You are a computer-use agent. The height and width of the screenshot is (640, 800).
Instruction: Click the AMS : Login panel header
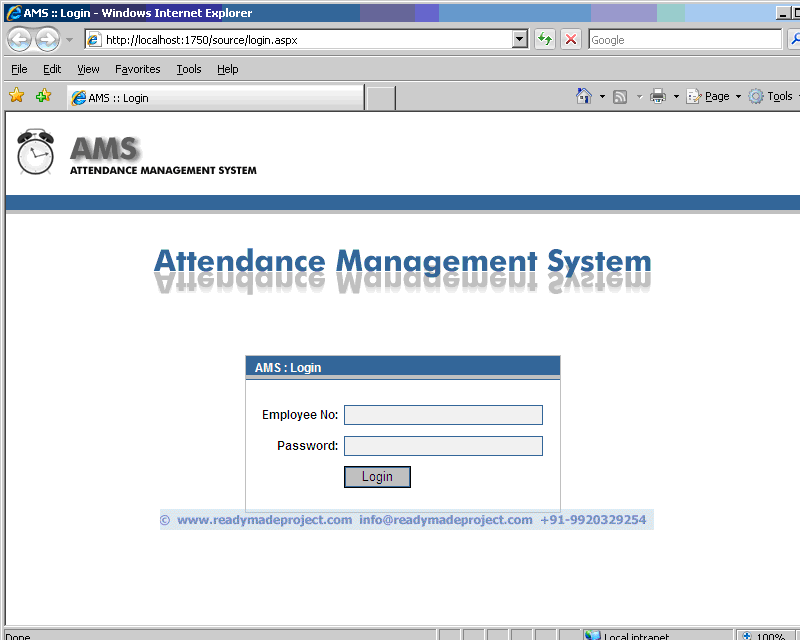pyautogui.click(x=403, y=367)
